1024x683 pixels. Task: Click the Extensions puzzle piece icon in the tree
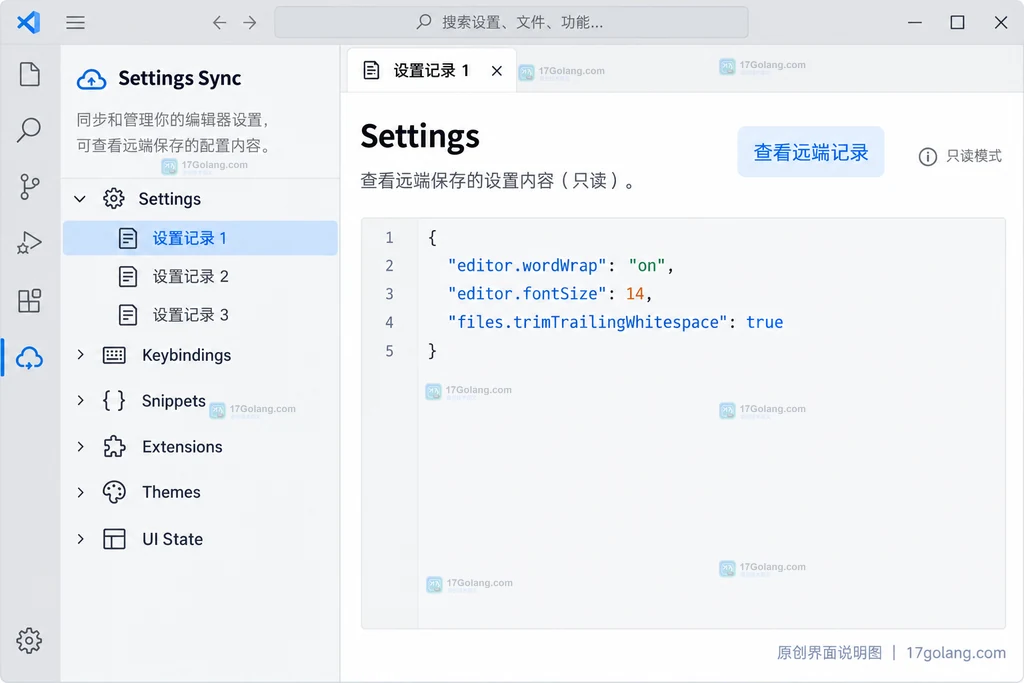(114, 447)
